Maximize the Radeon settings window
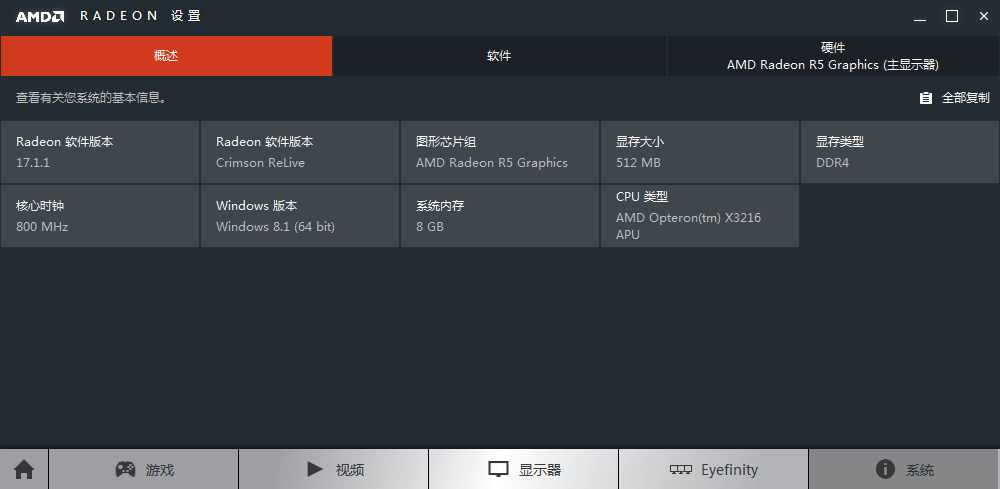1000x489 pixels. [x=951, y=16]
